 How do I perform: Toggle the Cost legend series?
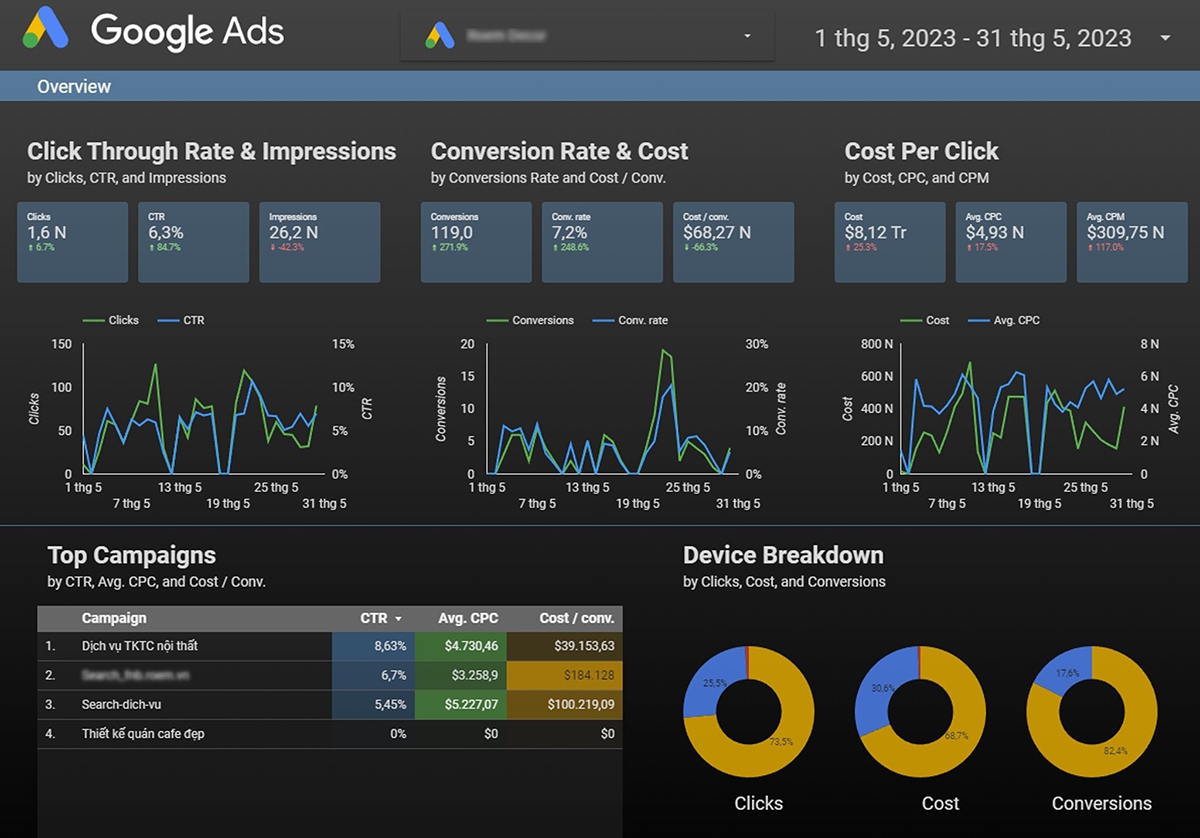point(925,320)
